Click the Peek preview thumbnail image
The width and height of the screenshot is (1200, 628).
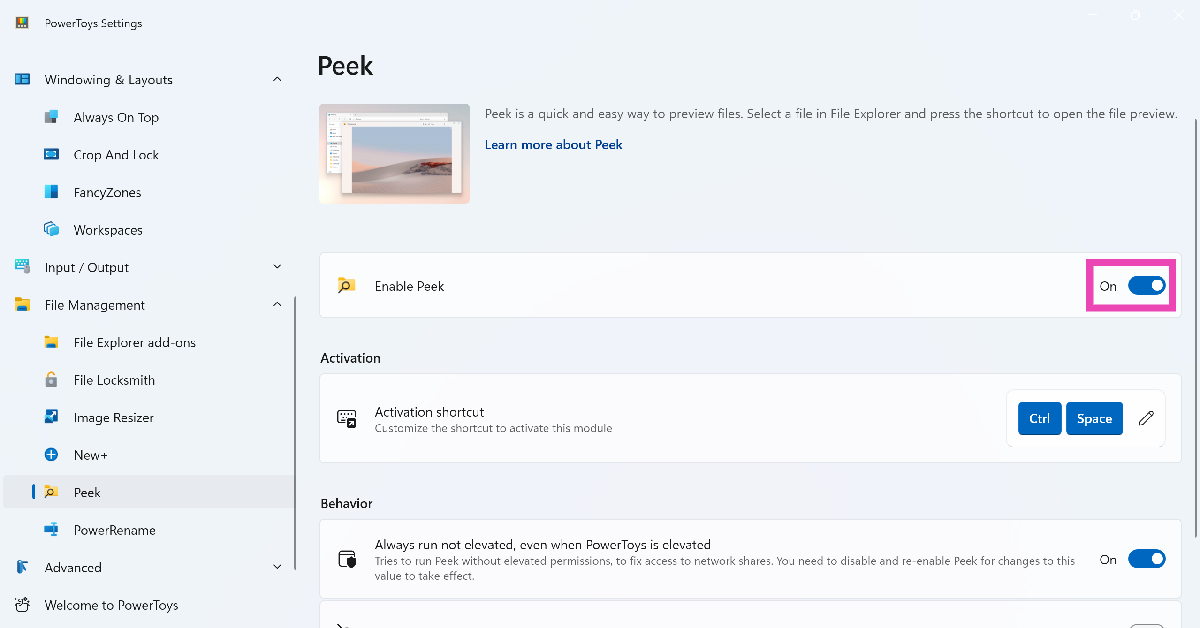pos(394,154)
